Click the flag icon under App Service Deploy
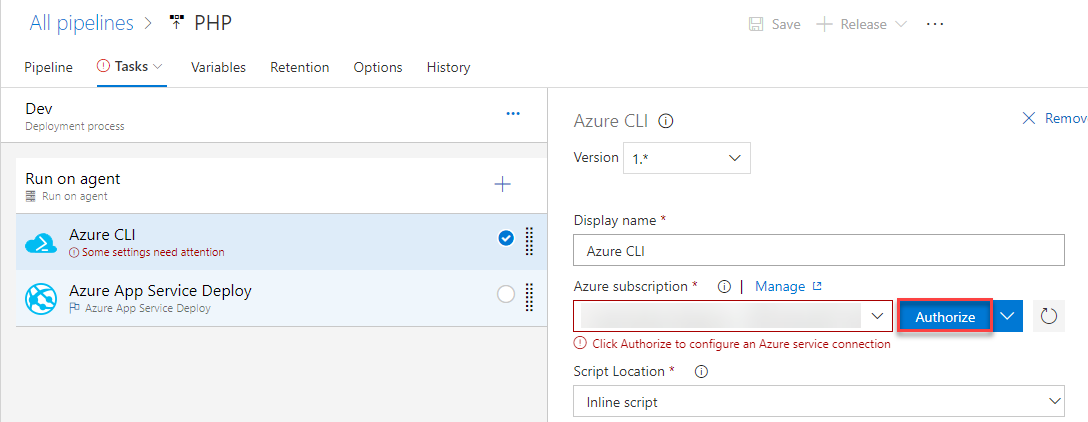Image resolution: width=1088 pixels, height=422 pixels. pyautogui.click(x=75, y=308)
